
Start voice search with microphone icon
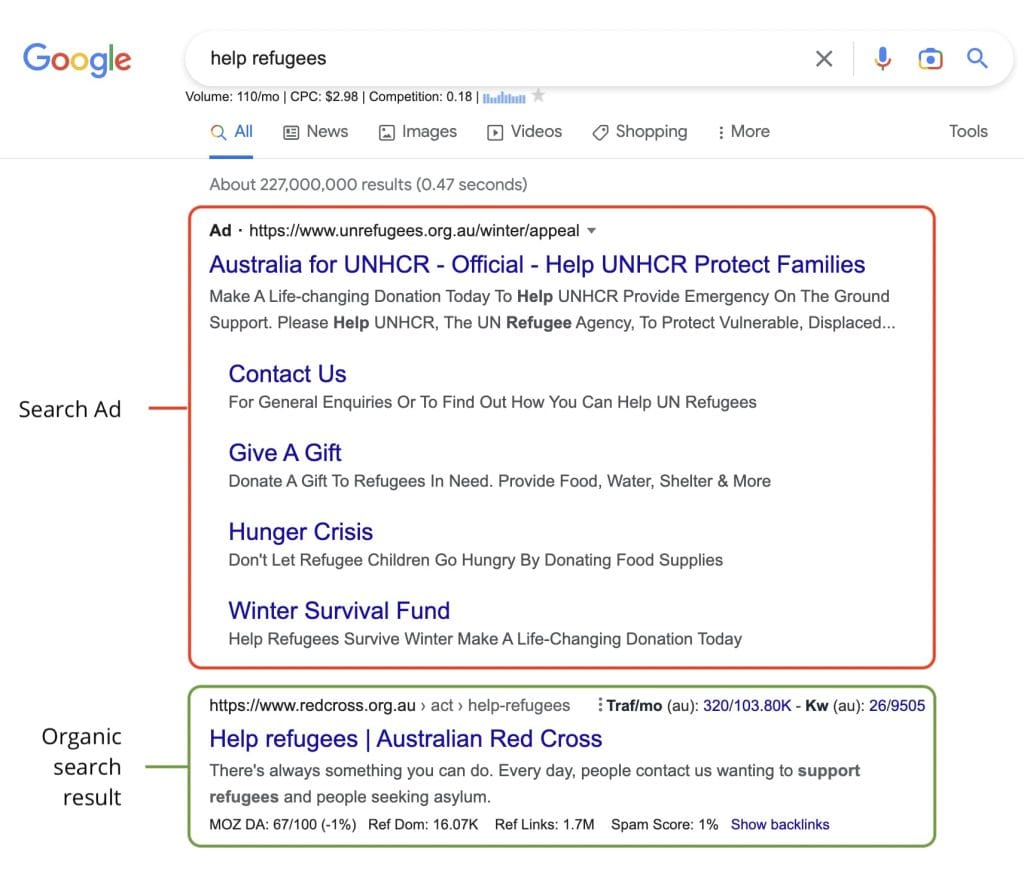click(882, 59)
